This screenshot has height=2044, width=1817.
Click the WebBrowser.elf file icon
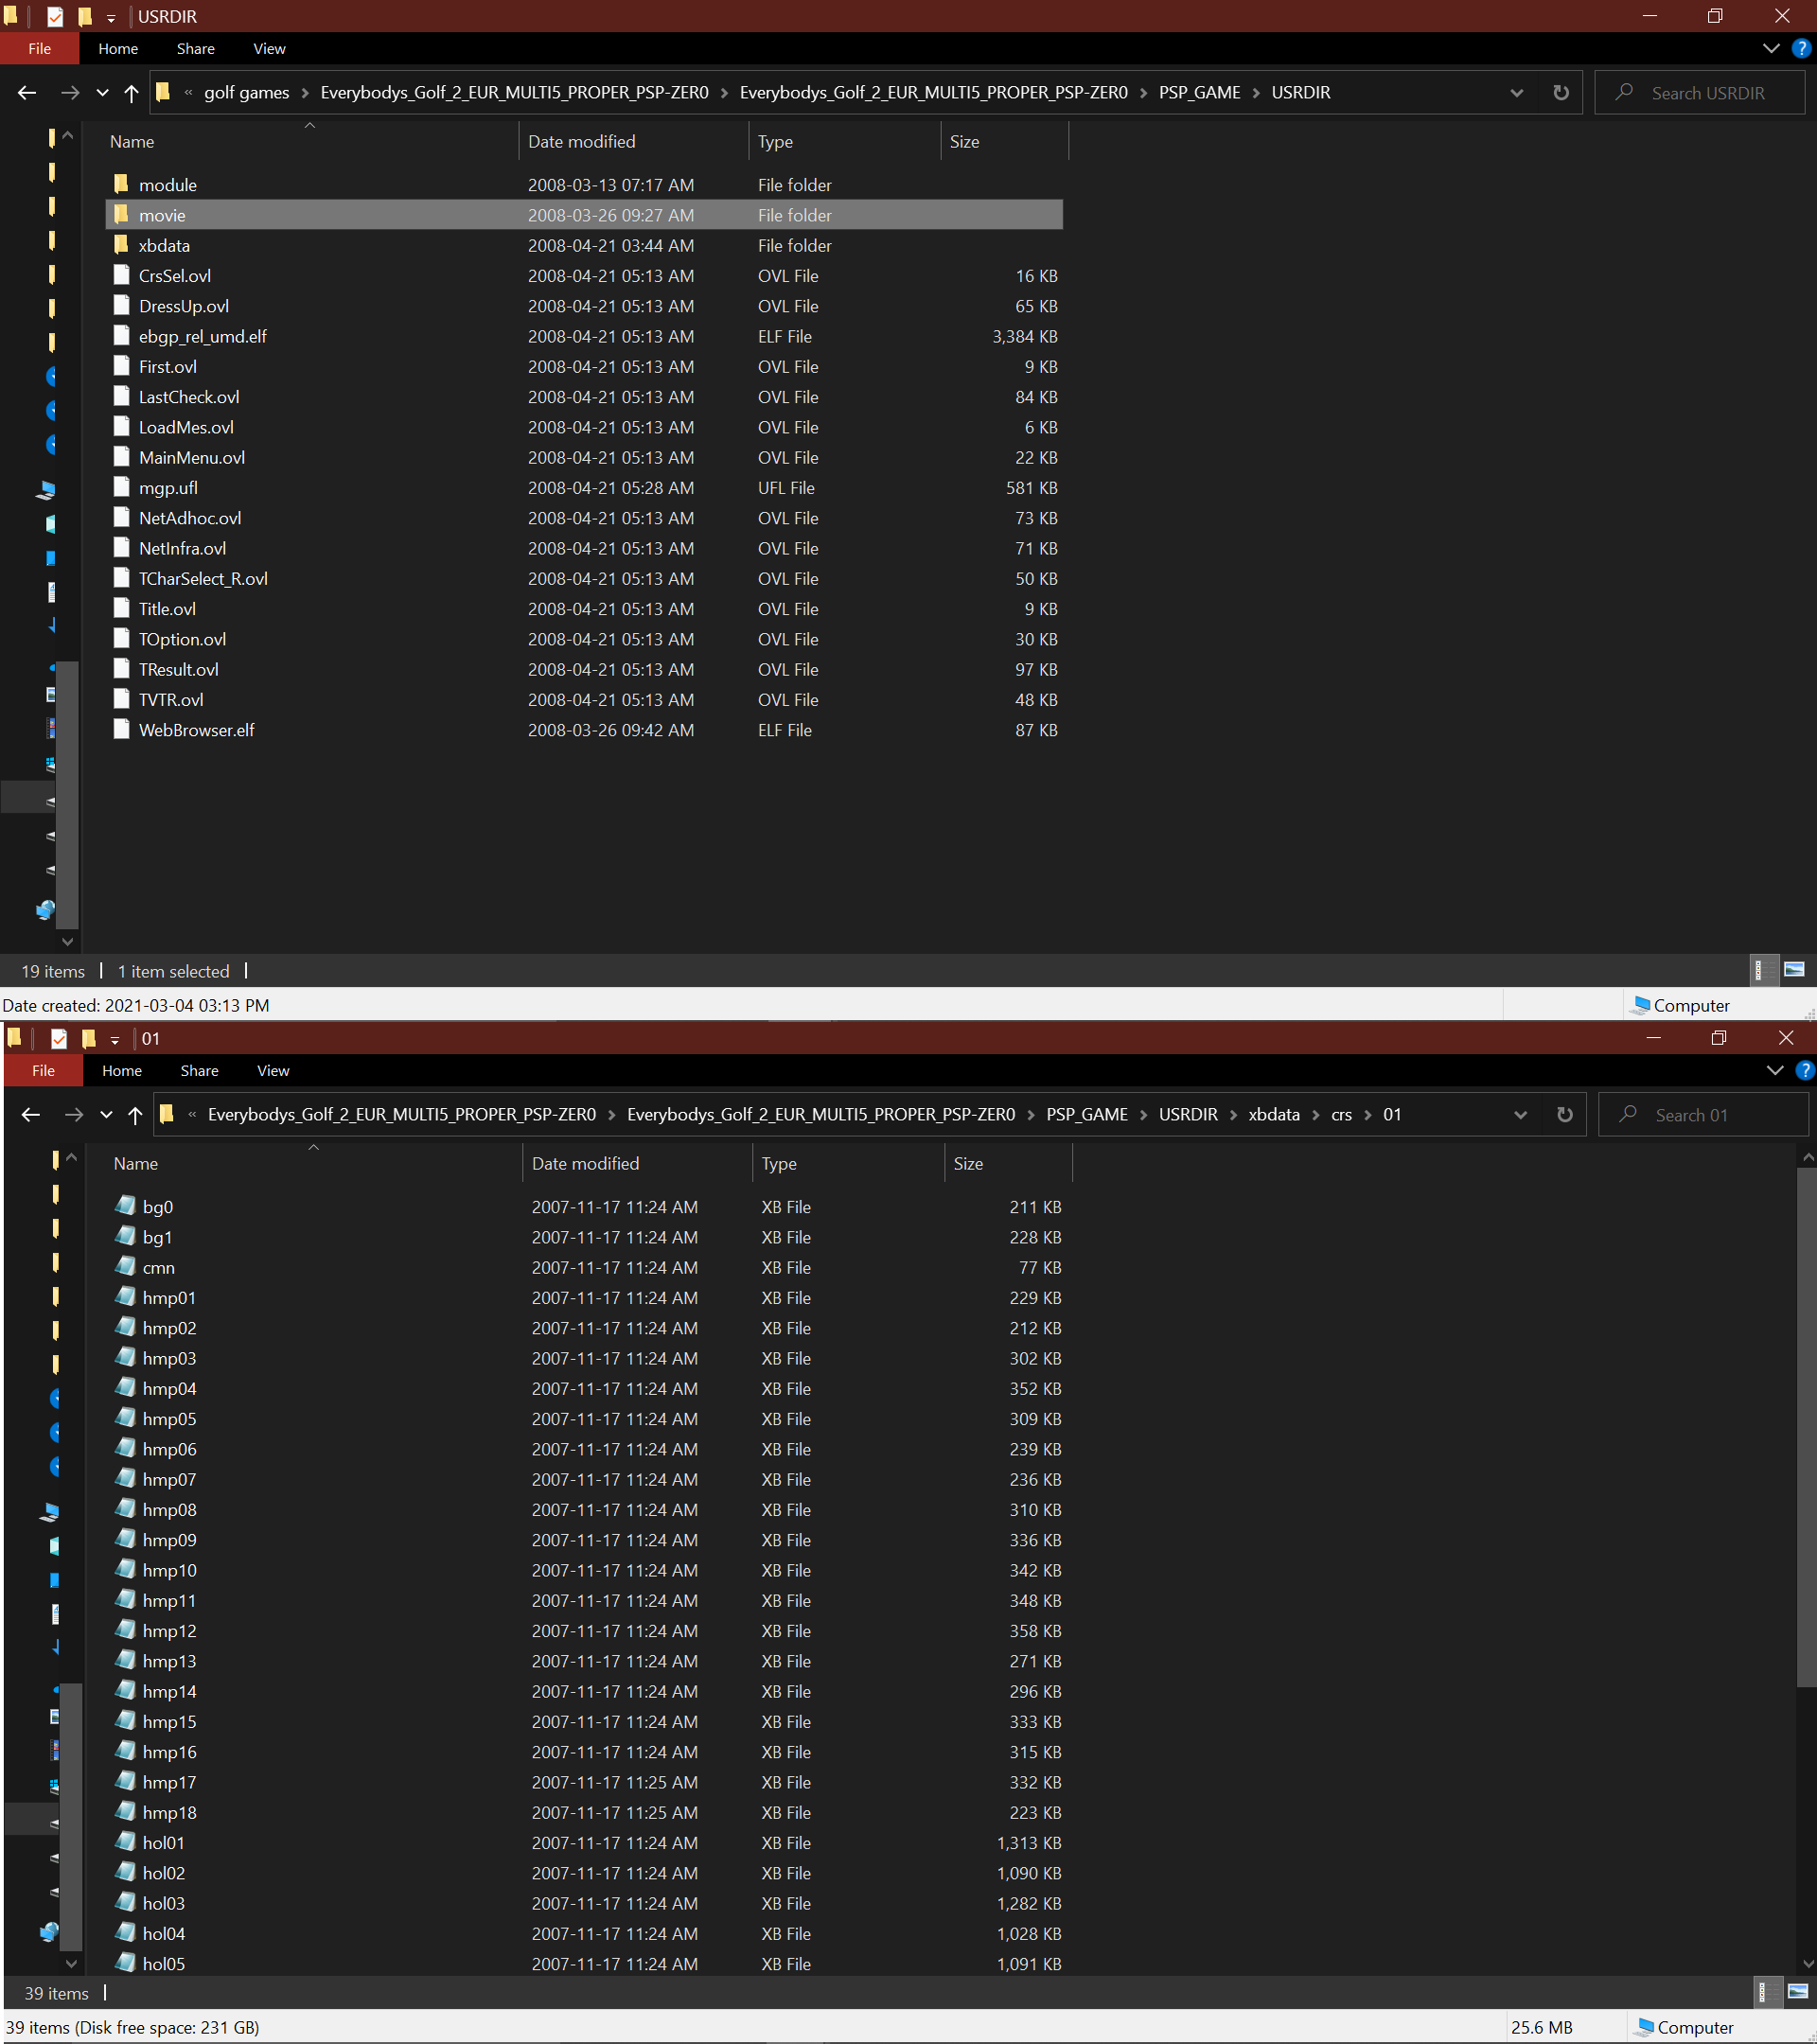[x=121, y=729]
